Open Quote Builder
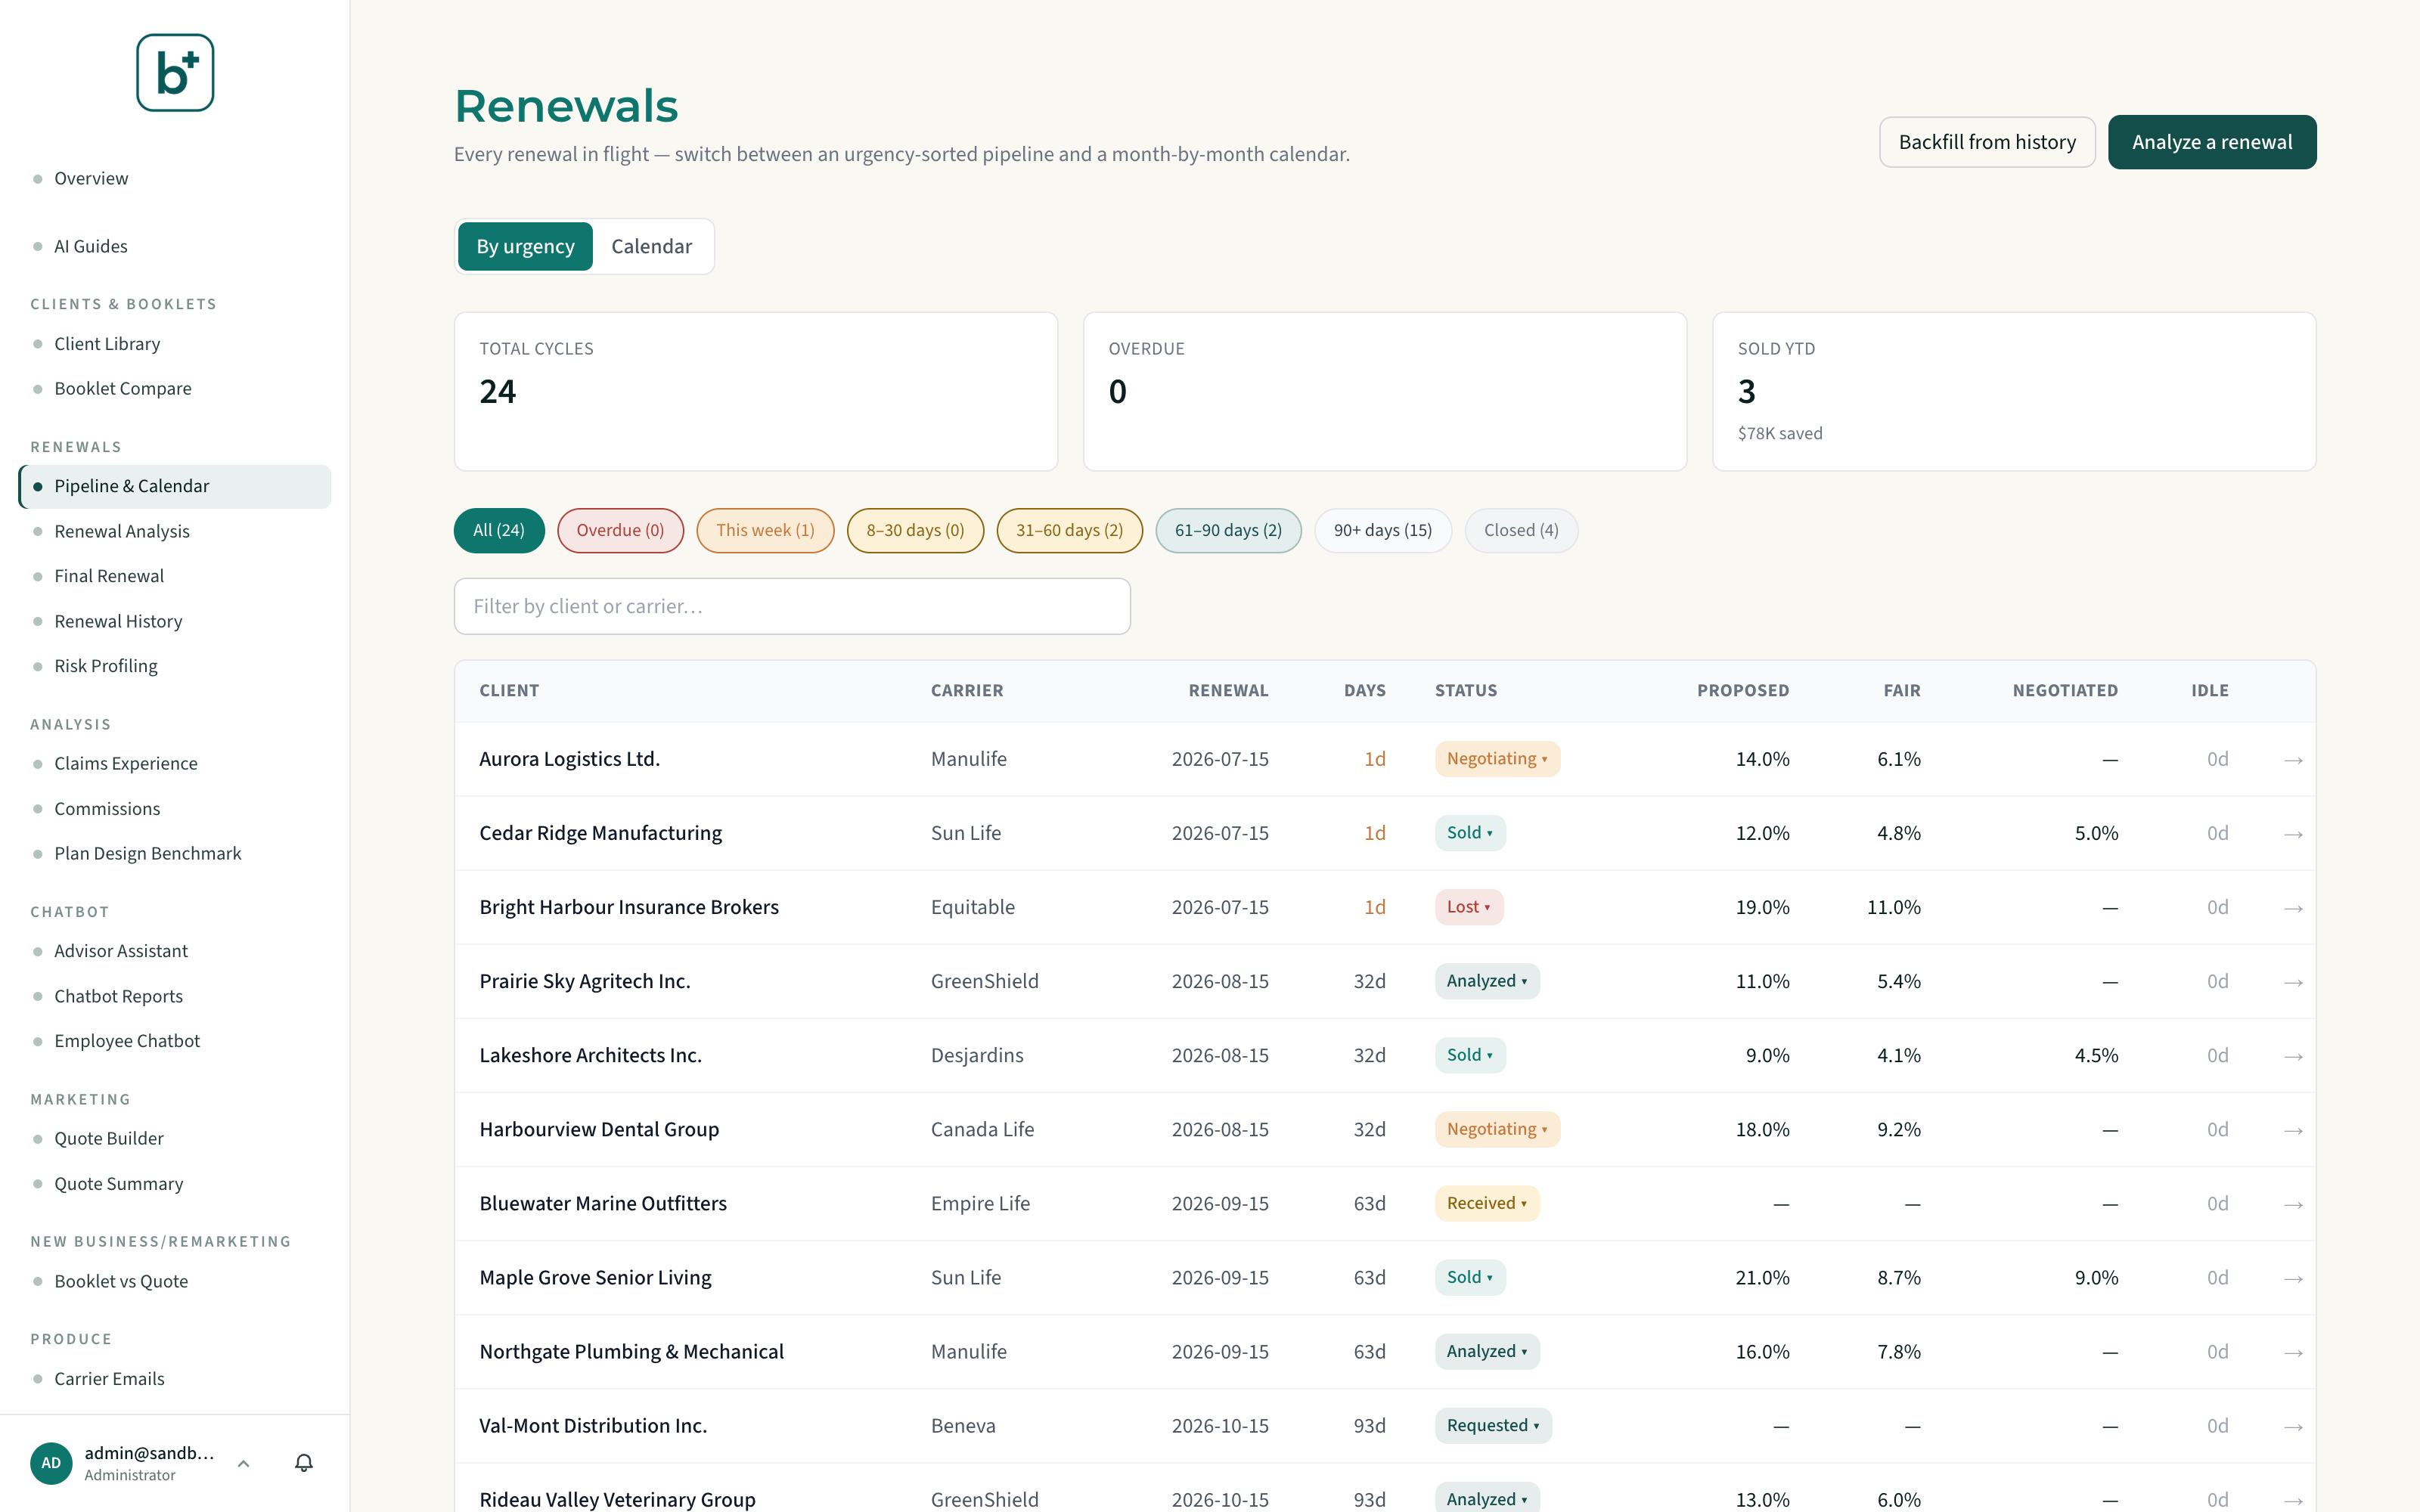The image size is (2420, 1512). 109,1138
